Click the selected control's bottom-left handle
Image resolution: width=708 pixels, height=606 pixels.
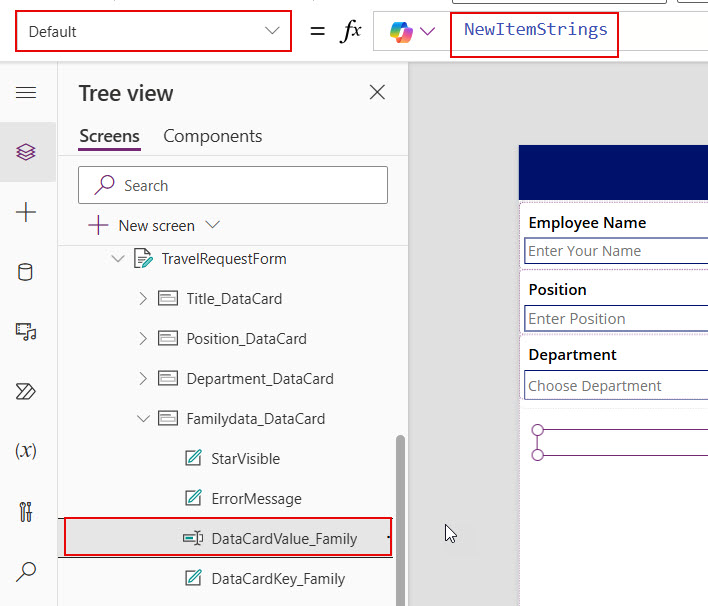coord(537,455)
